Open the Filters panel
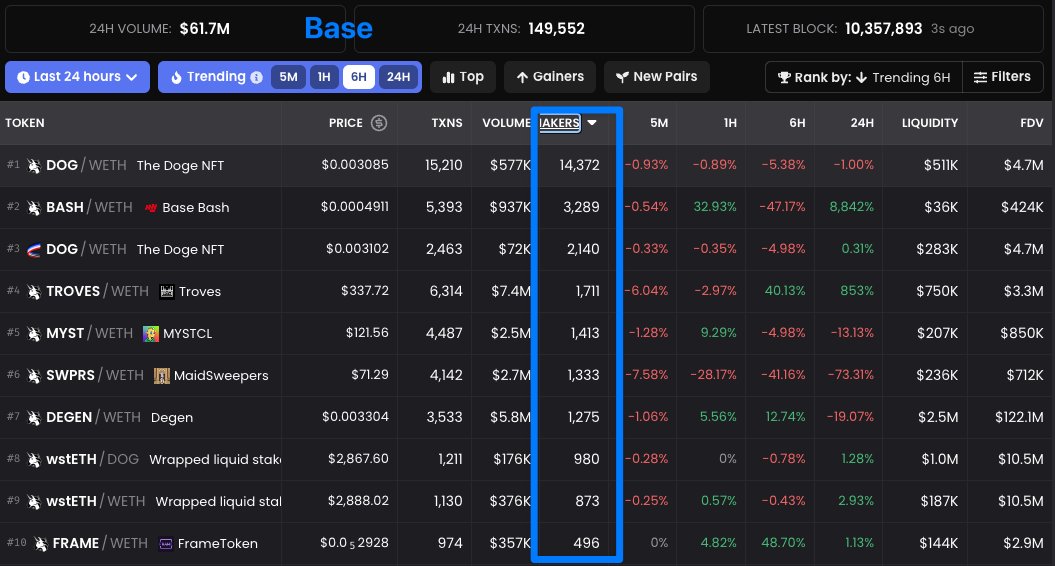The image size is (1055, 566). [1003, 77]
